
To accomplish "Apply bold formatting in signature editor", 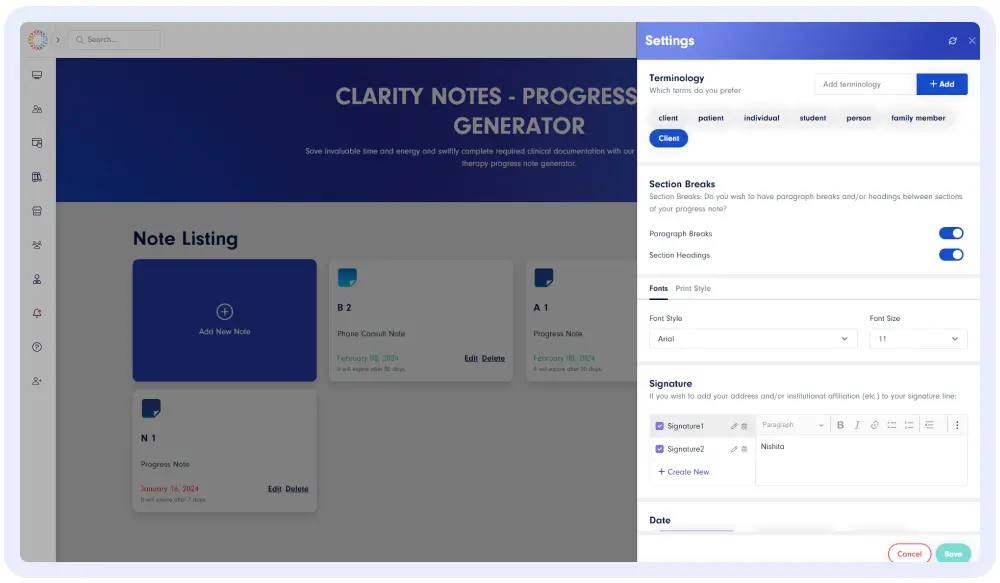I will click(x=840, y=425).
